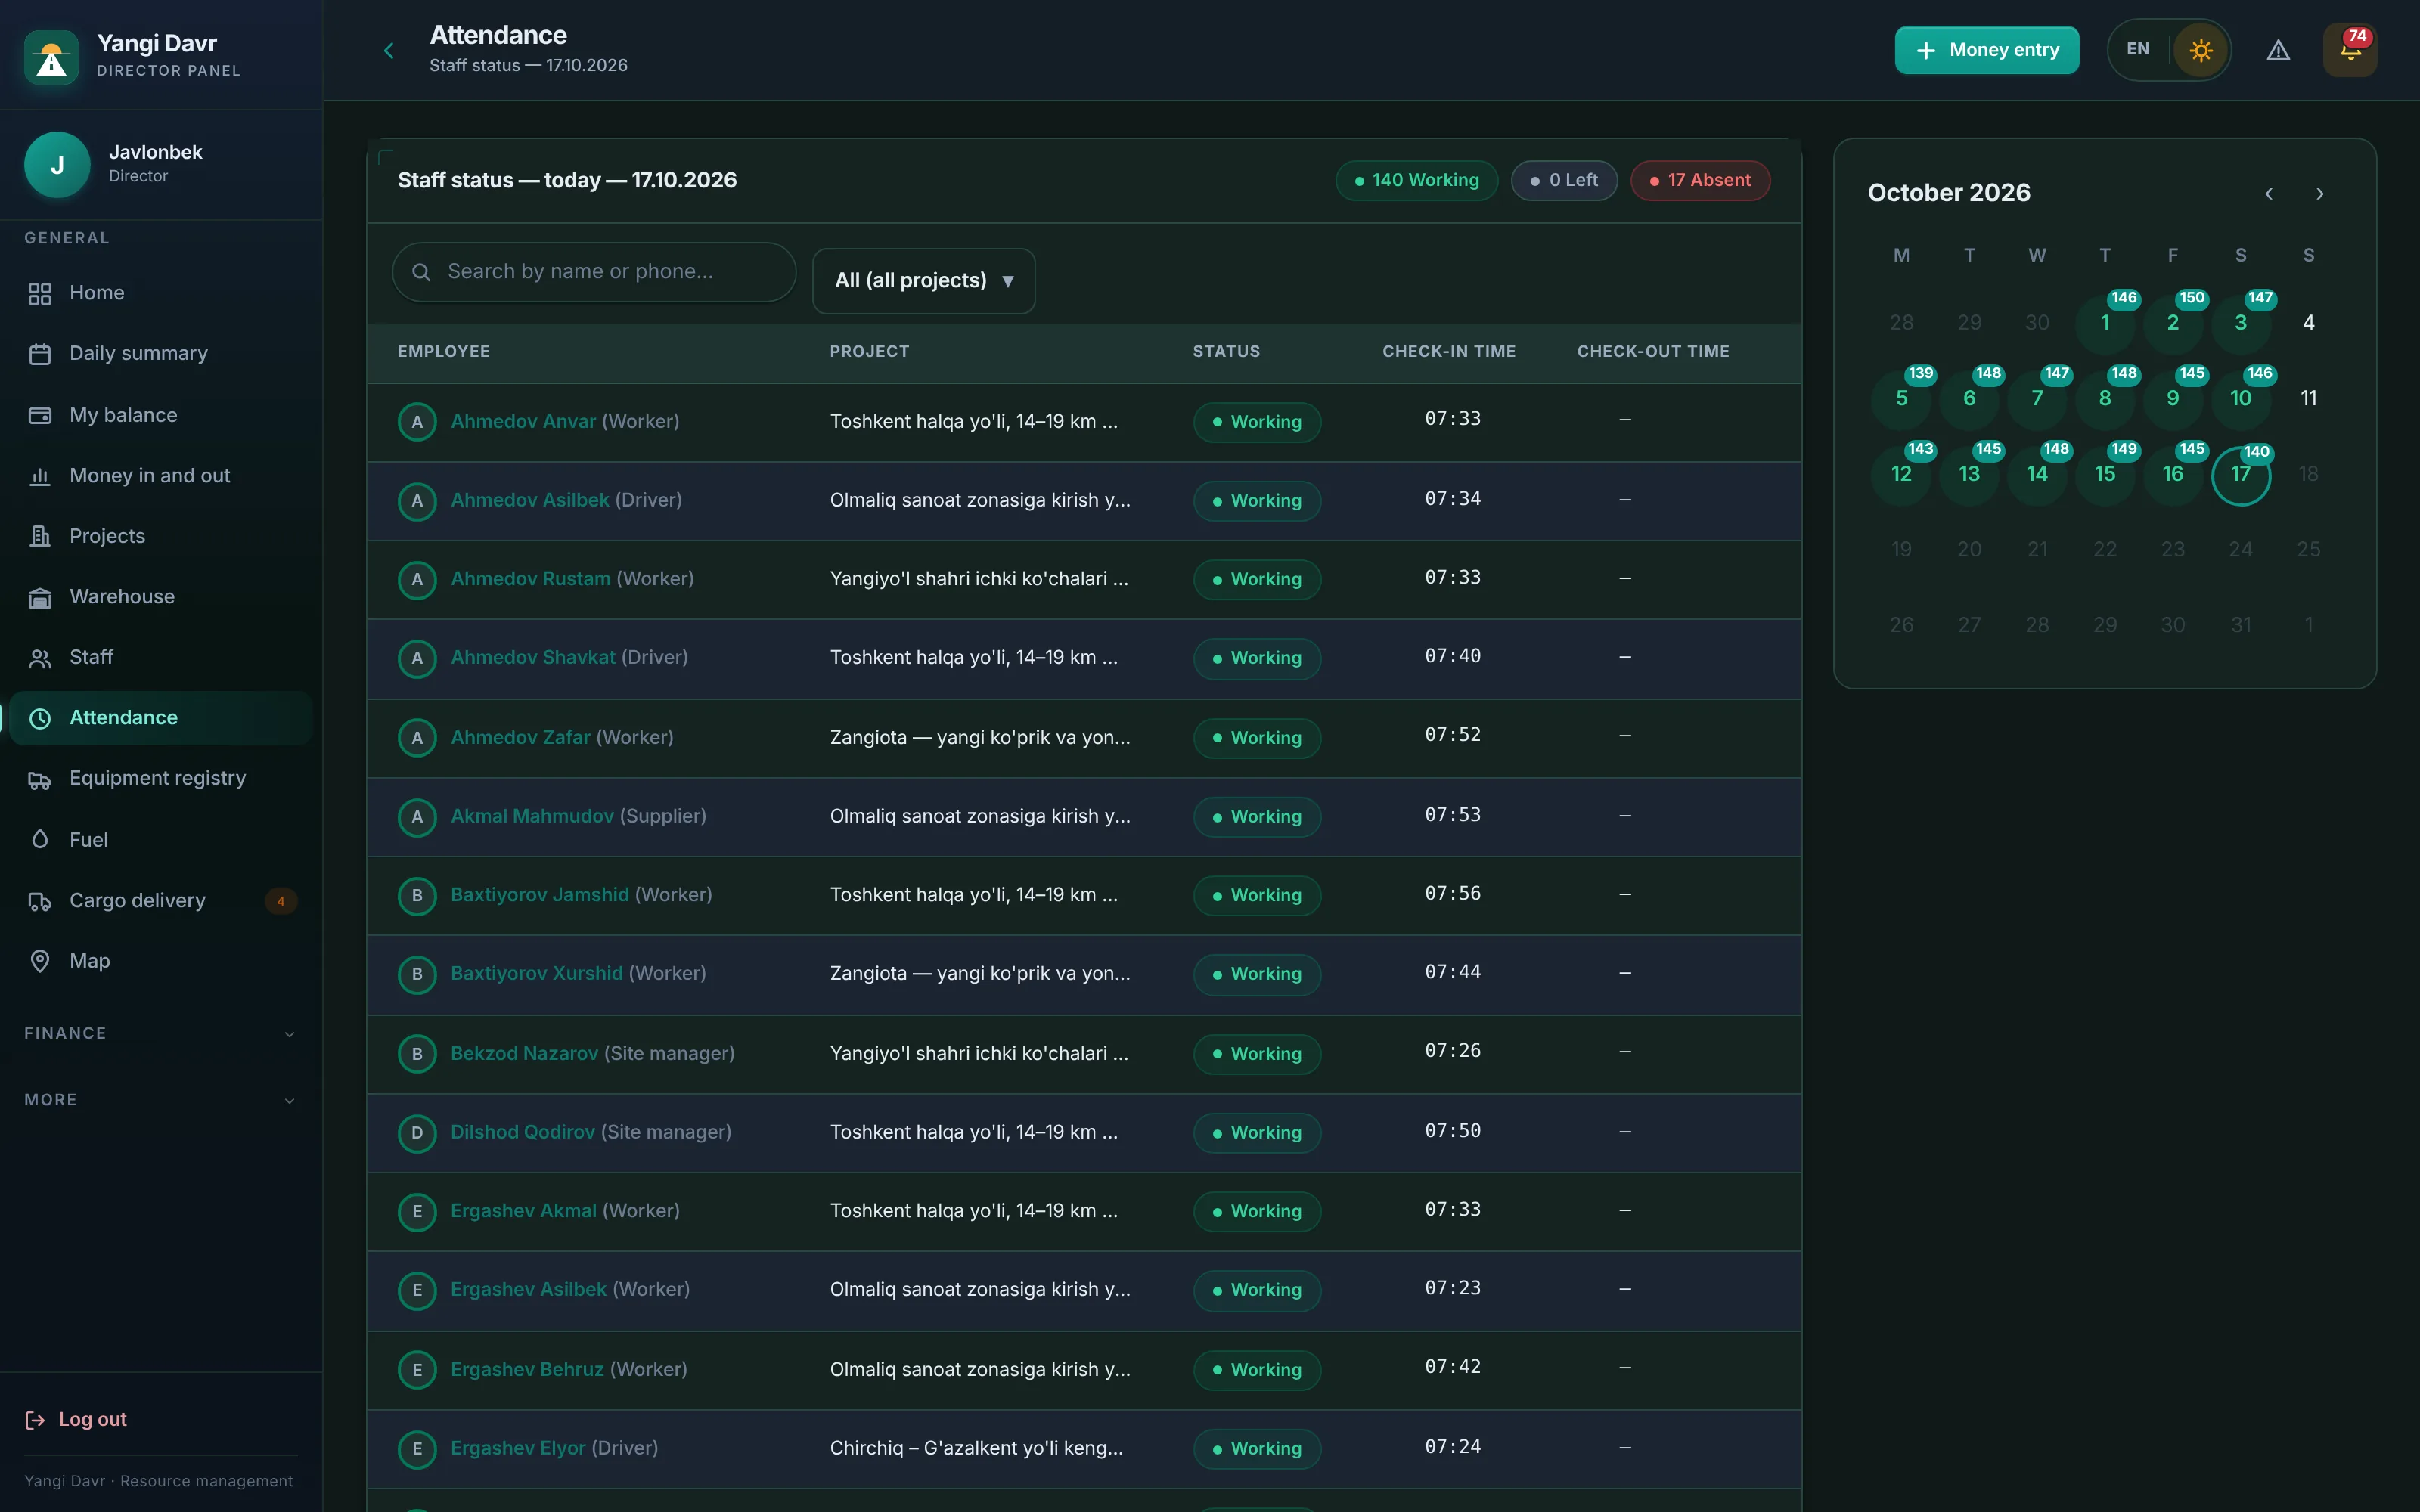Click the Attendance clock icon
This screenshot has height=1512, width=2420.
pos(40,718)
